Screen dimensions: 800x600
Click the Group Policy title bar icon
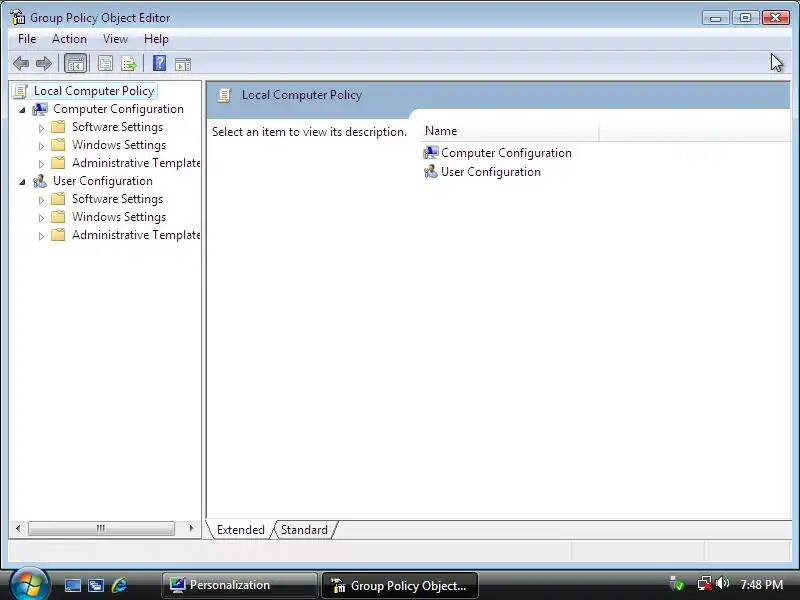coord(17,17)
